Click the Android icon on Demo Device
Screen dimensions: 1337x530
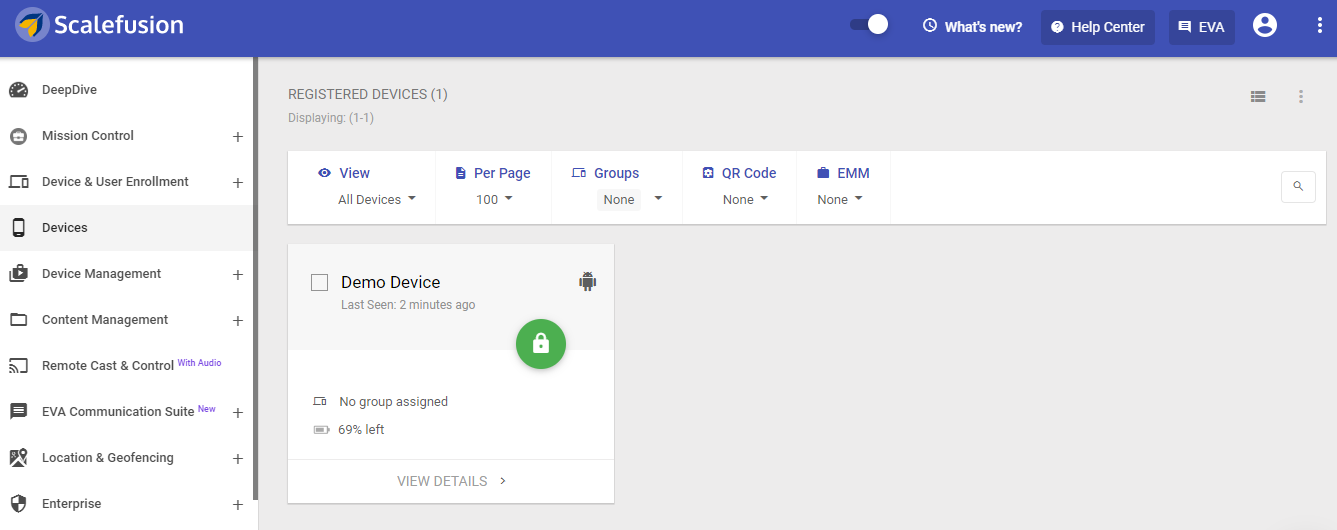tap(587, 281)
